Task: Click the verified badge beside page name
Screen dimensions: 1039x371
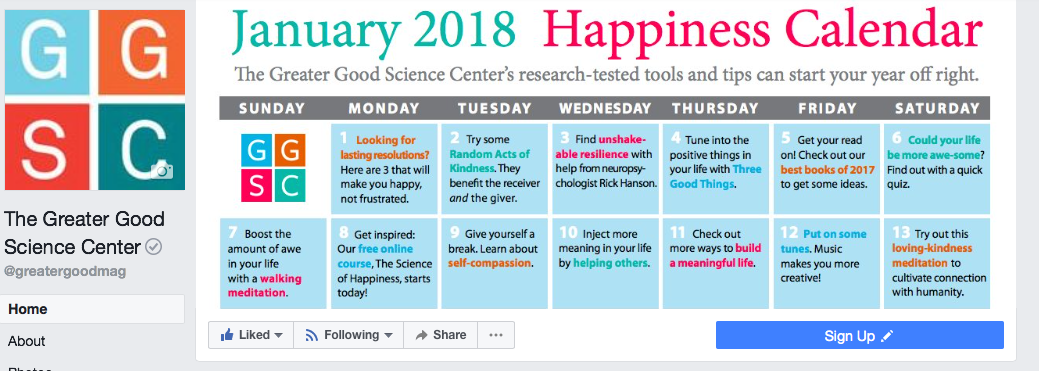Action: [154, 247]
